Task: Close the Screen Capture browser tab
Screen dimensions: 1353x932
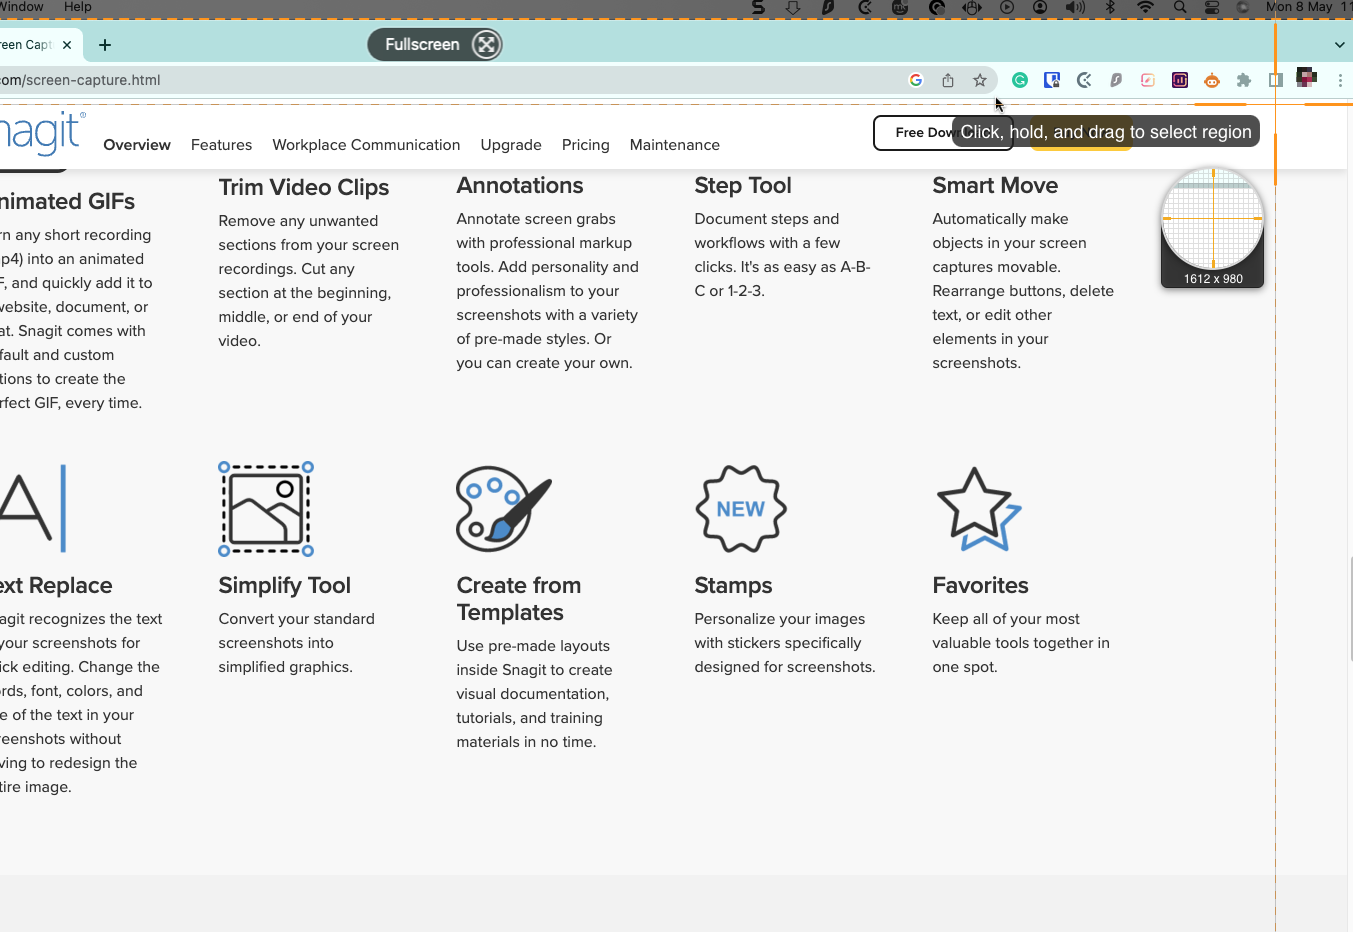Action: [x=67, y=45]
